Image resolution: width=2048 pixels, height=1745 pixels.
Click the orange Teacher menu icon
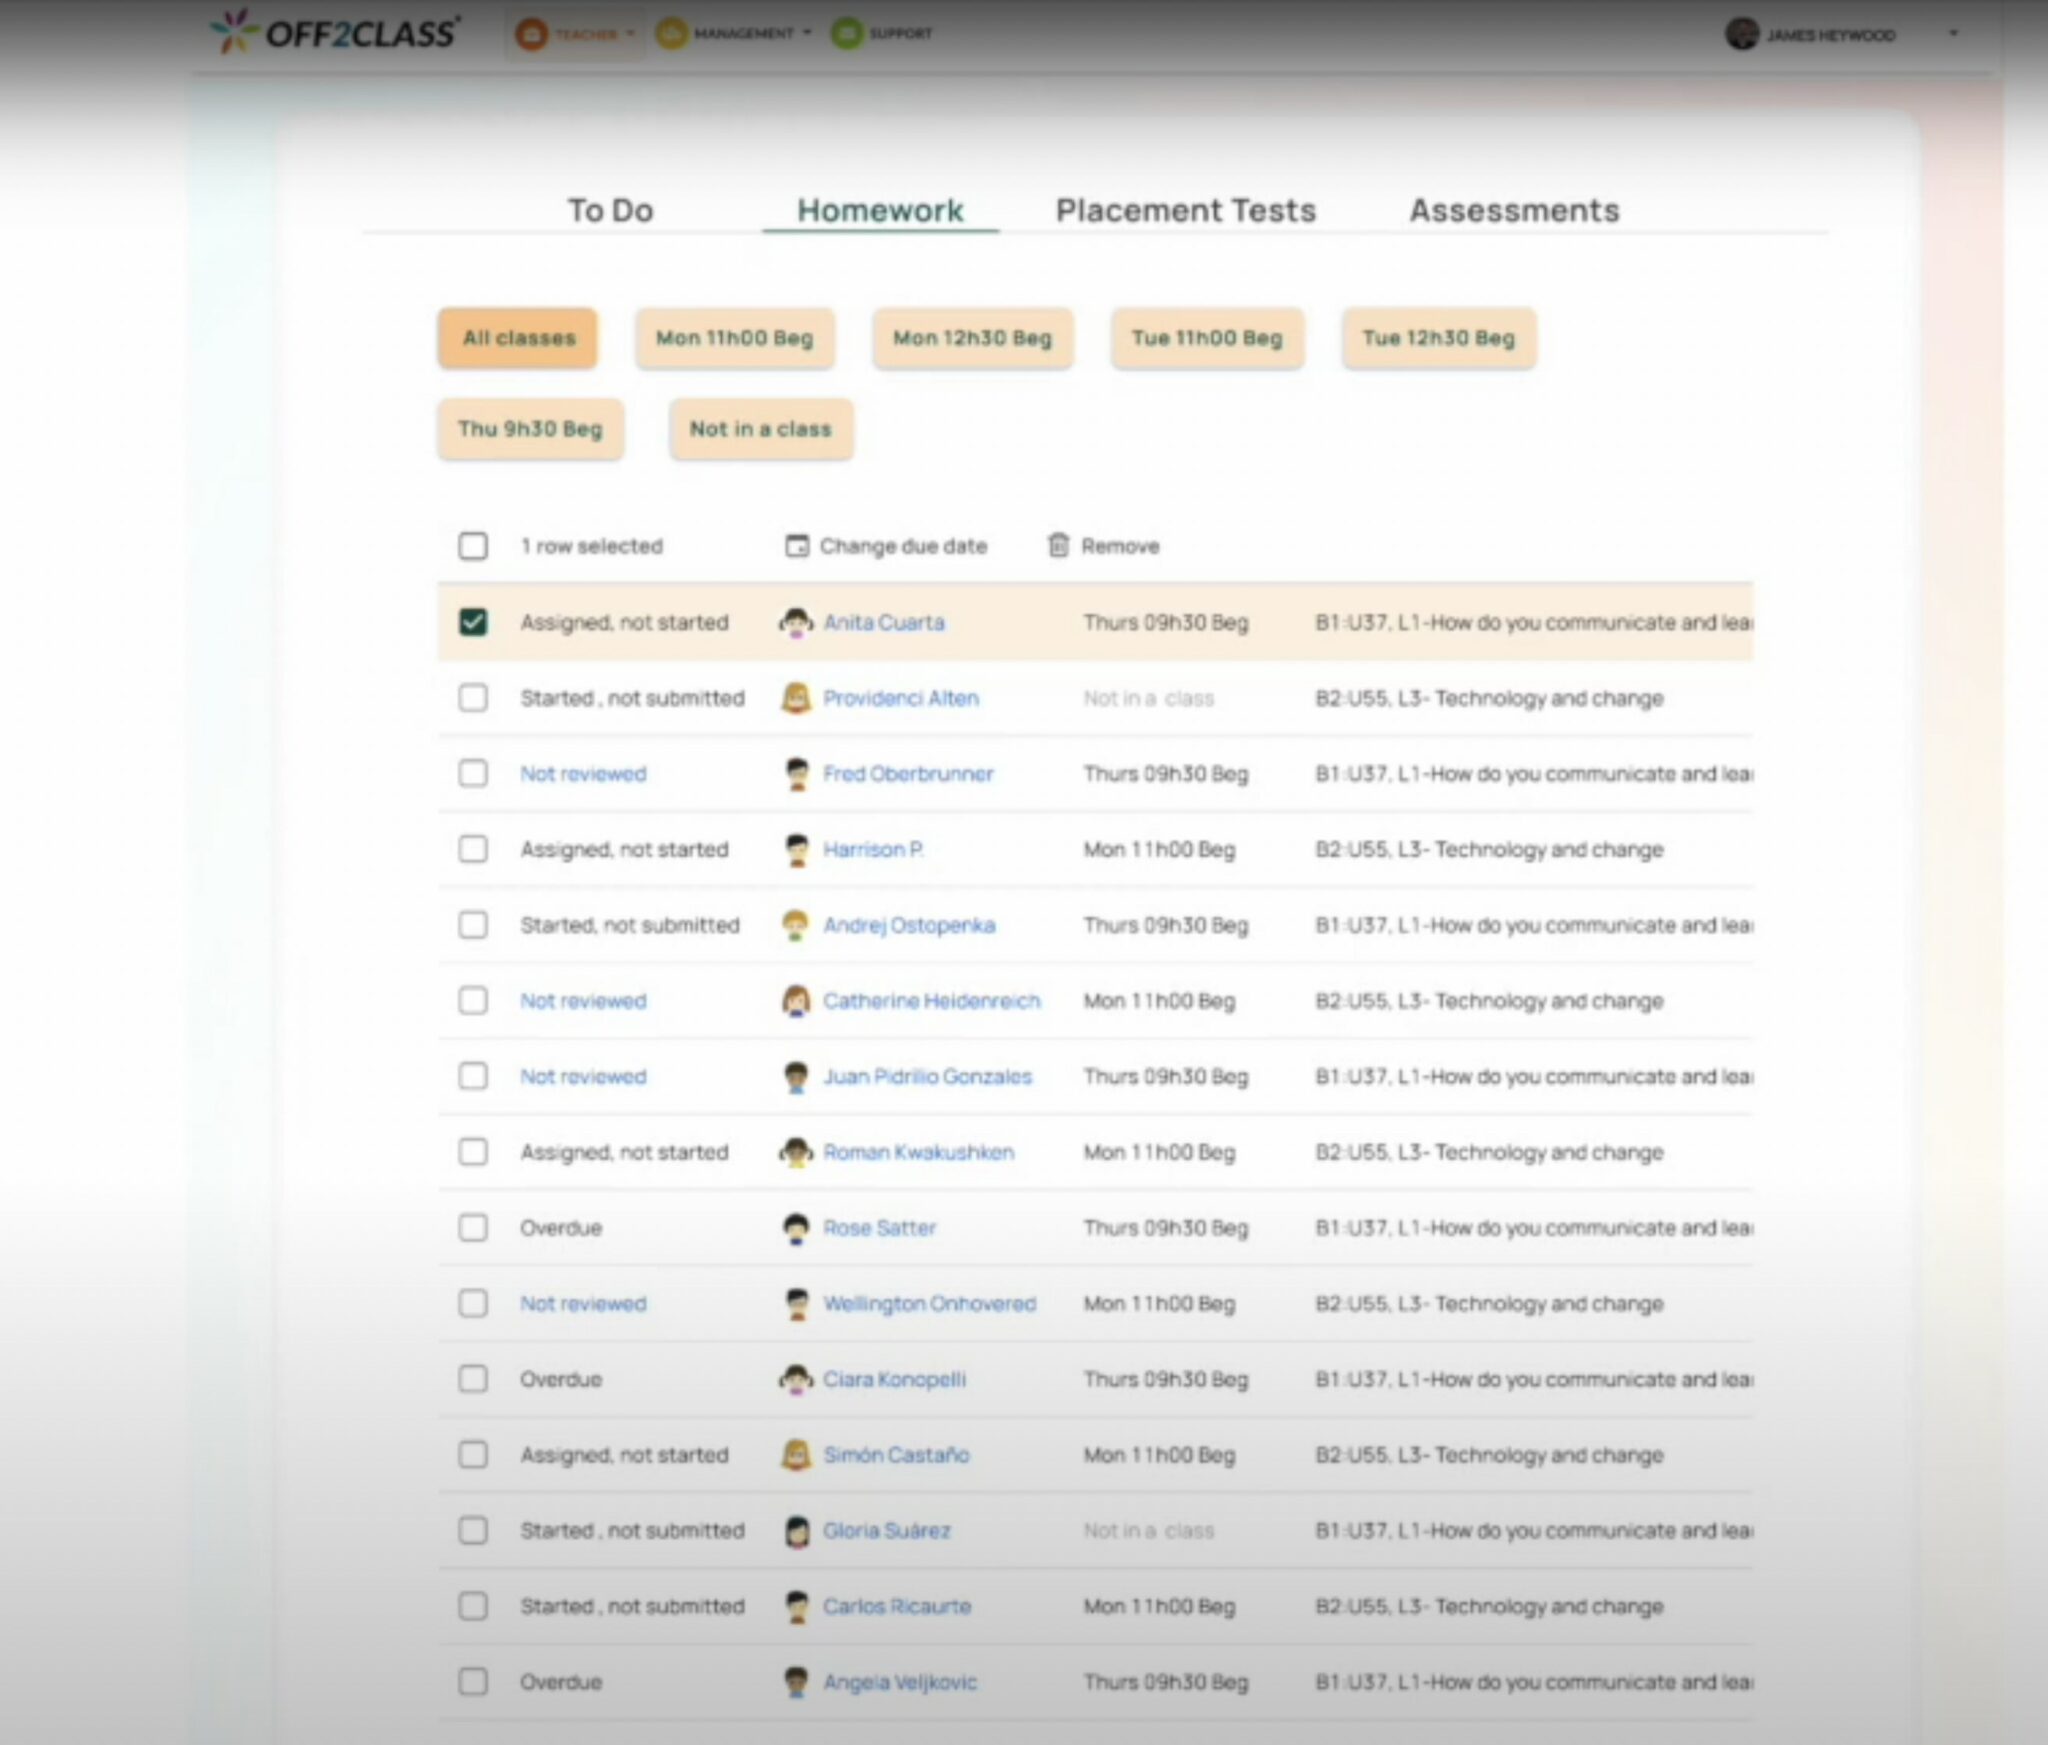click(x=531, y=34)
